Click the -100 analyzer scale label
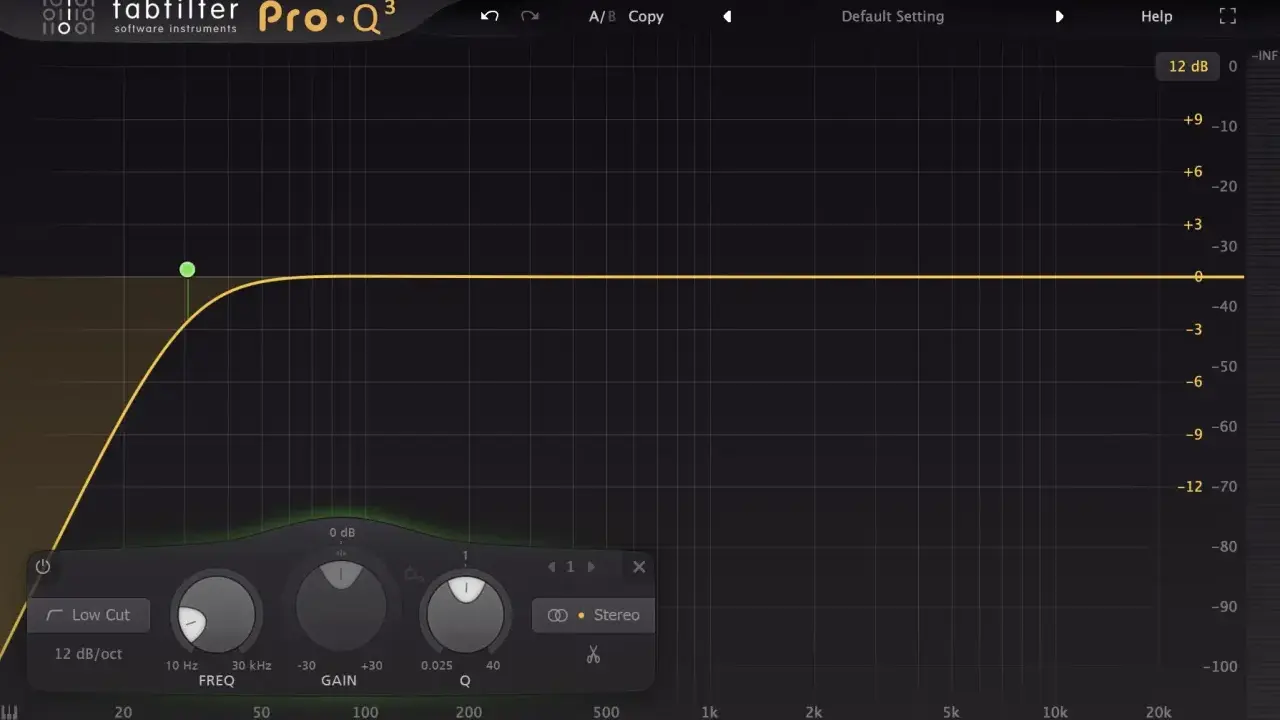The width and height of the screenshot is (1280, 720). (x=1221, y=667)
